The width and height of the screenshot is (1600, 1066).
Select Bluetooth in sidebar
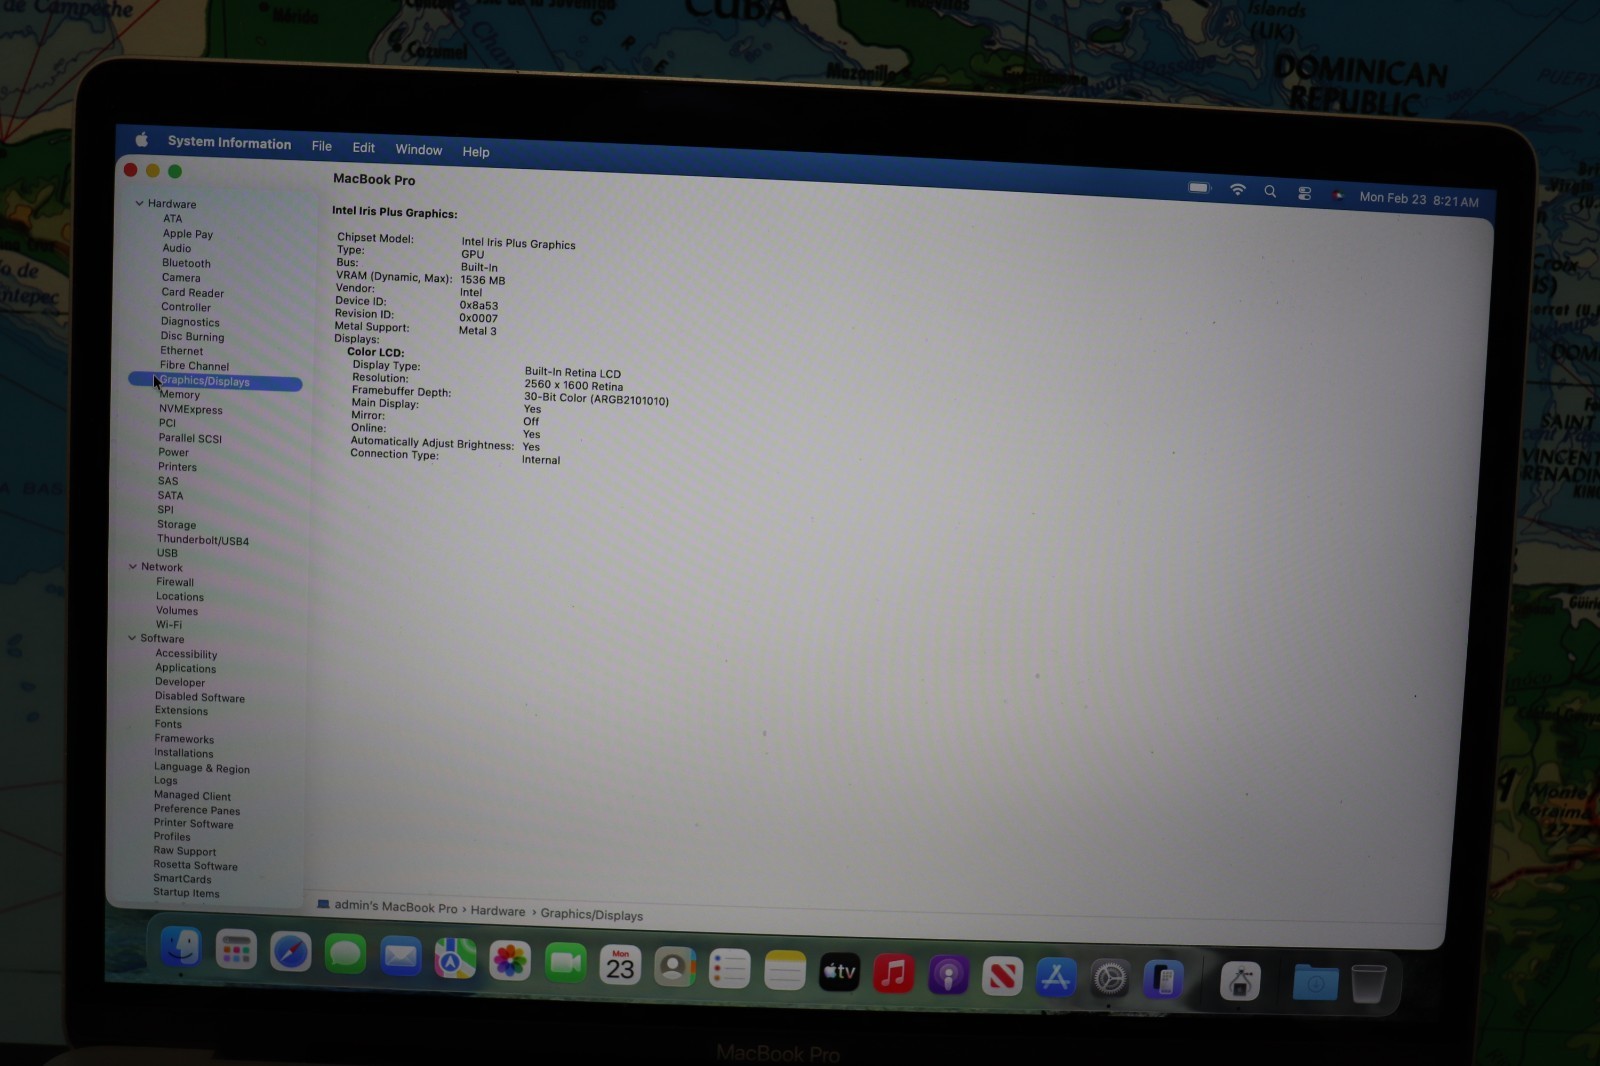(x=186, y=263)
